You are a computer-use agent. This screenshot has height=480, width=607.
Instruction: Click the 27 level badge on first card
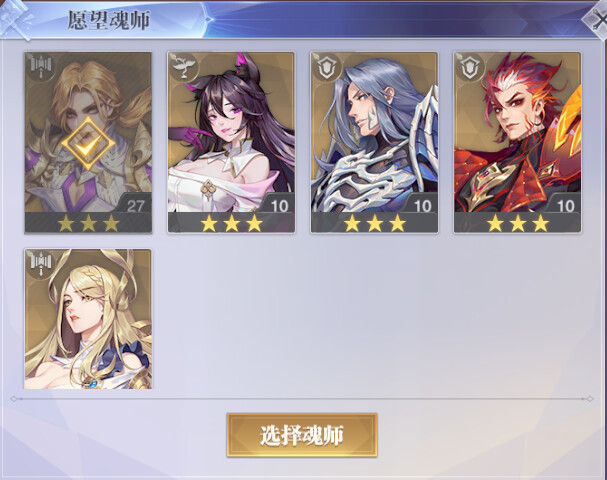(135, 206)
